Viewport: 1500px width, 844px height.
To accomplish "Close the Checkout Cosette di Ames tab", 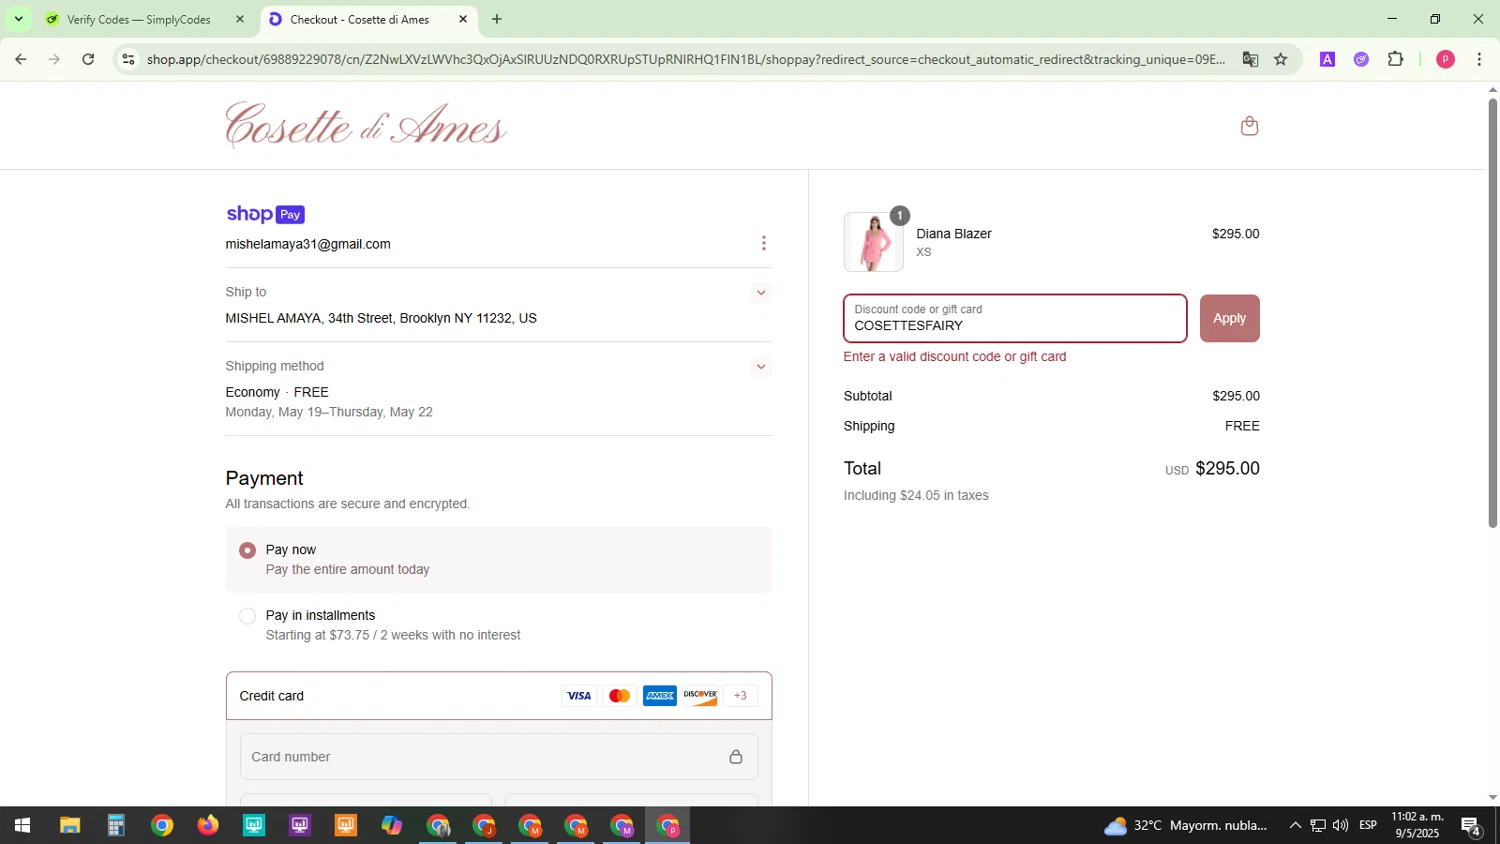I will tap(463, 19).
